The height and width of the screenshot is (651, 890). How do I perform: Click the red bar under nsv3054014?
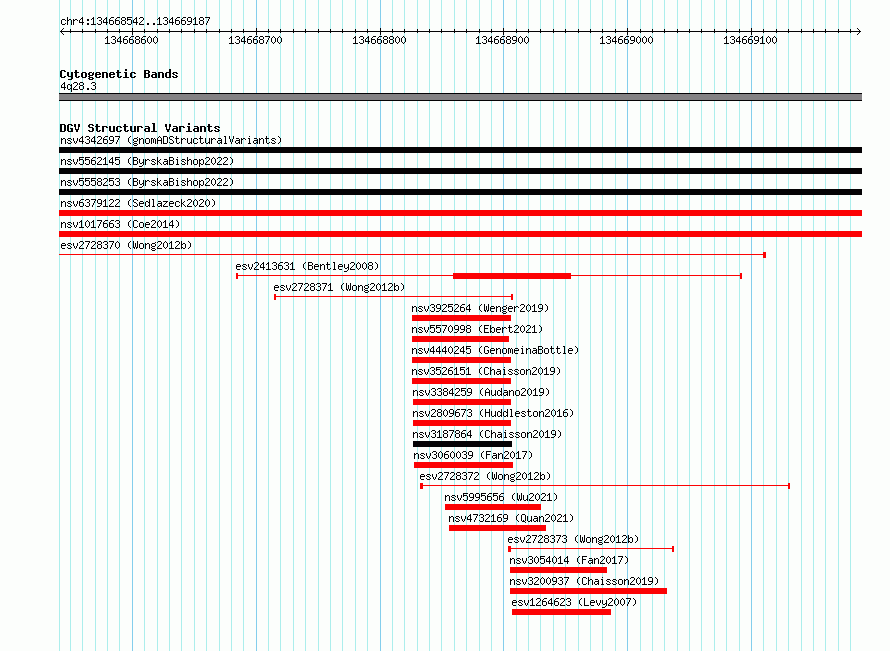[x=558, y=570]
